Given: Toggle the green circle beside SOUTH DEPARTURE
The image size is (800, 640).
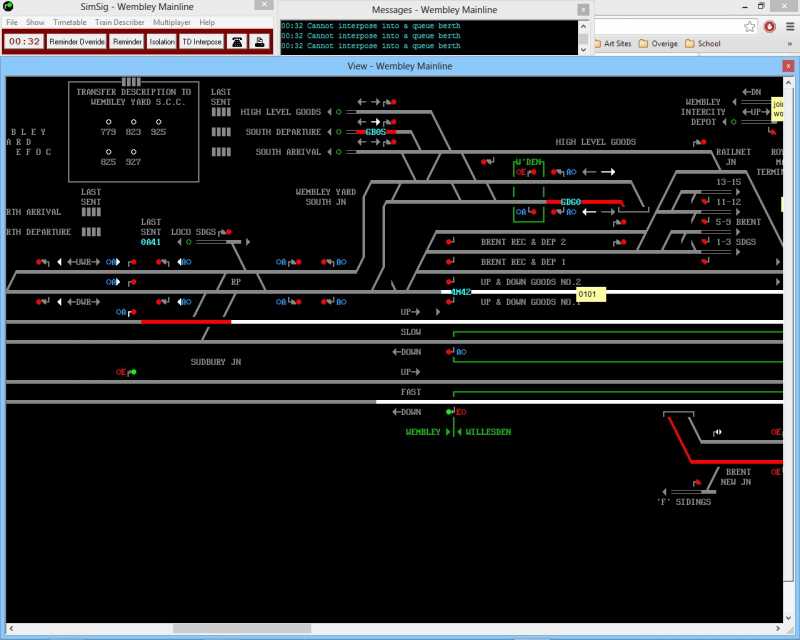Looking at the screenshot, I should click(338, 132).
